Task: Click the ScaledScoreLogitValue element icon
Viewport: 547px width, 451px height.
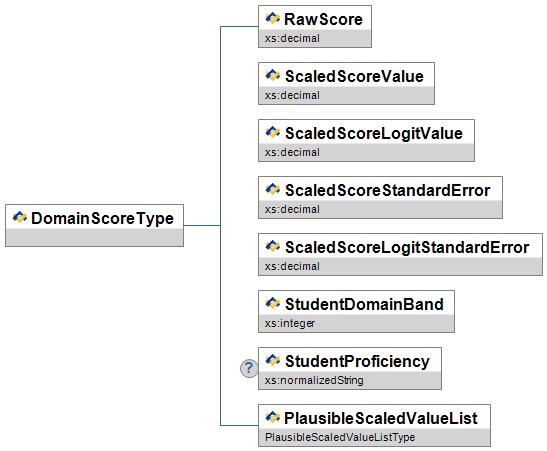Action: (x=272, y=132)
